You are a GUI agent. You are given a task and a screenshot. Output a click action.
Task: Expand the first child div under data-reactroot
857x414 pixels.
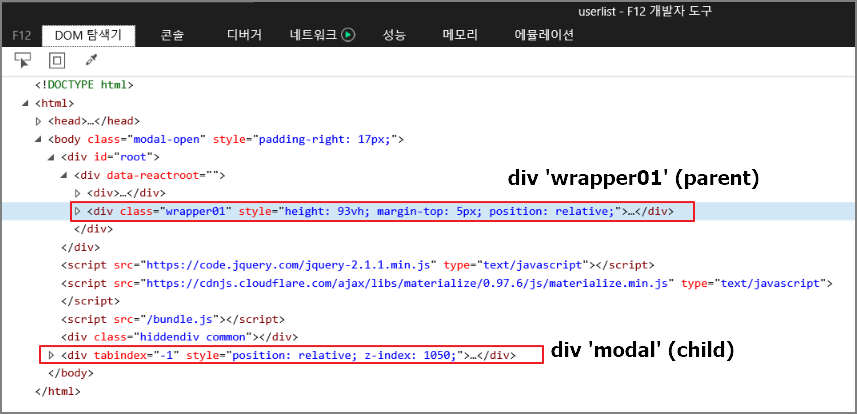pyautogui.click(x=77, y=193)
